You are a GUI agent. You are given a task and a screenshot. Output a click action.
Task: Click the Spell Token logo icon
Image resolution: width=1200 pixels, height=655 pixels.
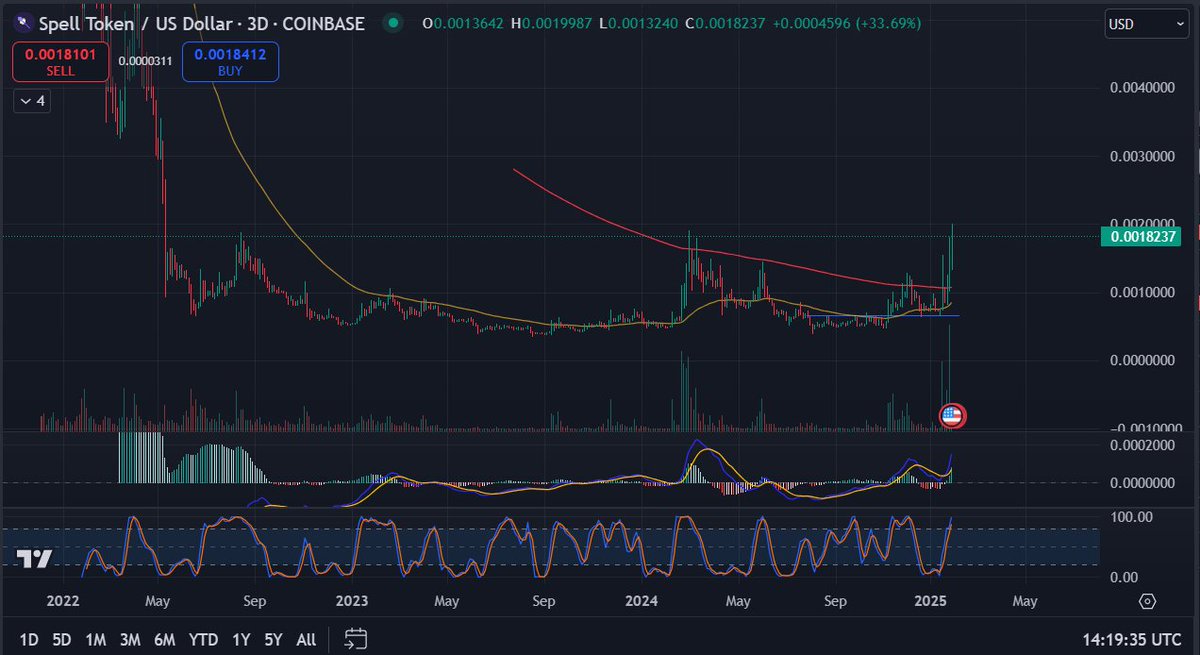click(x=22, y=22)
